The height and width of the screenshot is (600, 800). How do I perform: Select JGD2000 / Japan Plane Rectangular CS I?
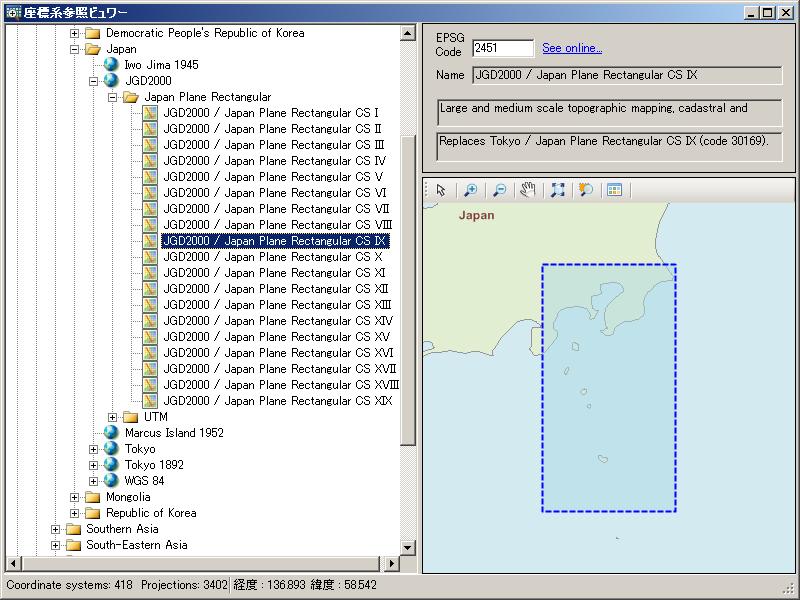coord(270,113)
